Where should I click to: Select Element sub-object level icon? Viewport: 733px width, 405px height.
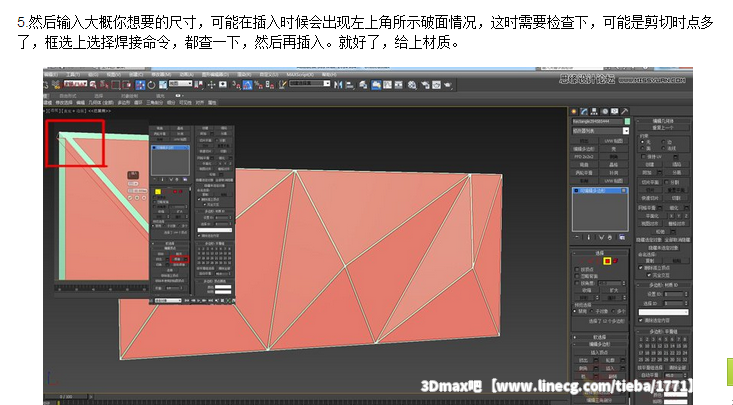616,261
